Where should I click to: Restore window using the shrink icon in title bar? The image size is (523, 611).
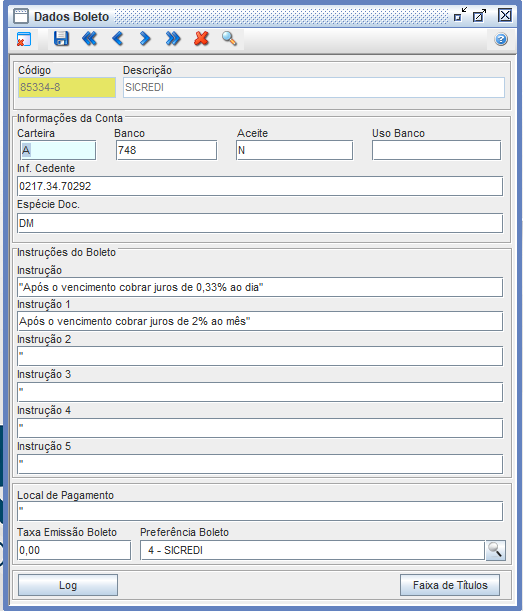pos(460,15)
